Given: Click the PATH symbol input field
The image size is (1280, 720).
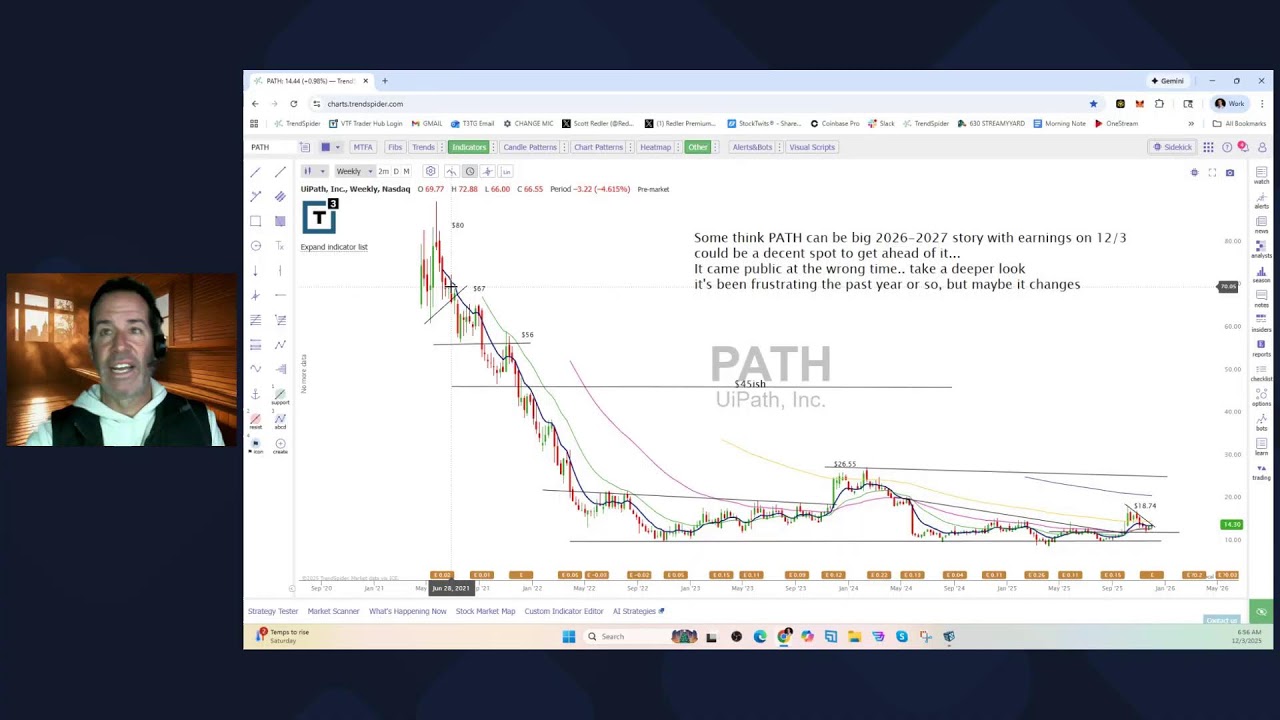Looking at the screenshot, I should pos(272,147).
